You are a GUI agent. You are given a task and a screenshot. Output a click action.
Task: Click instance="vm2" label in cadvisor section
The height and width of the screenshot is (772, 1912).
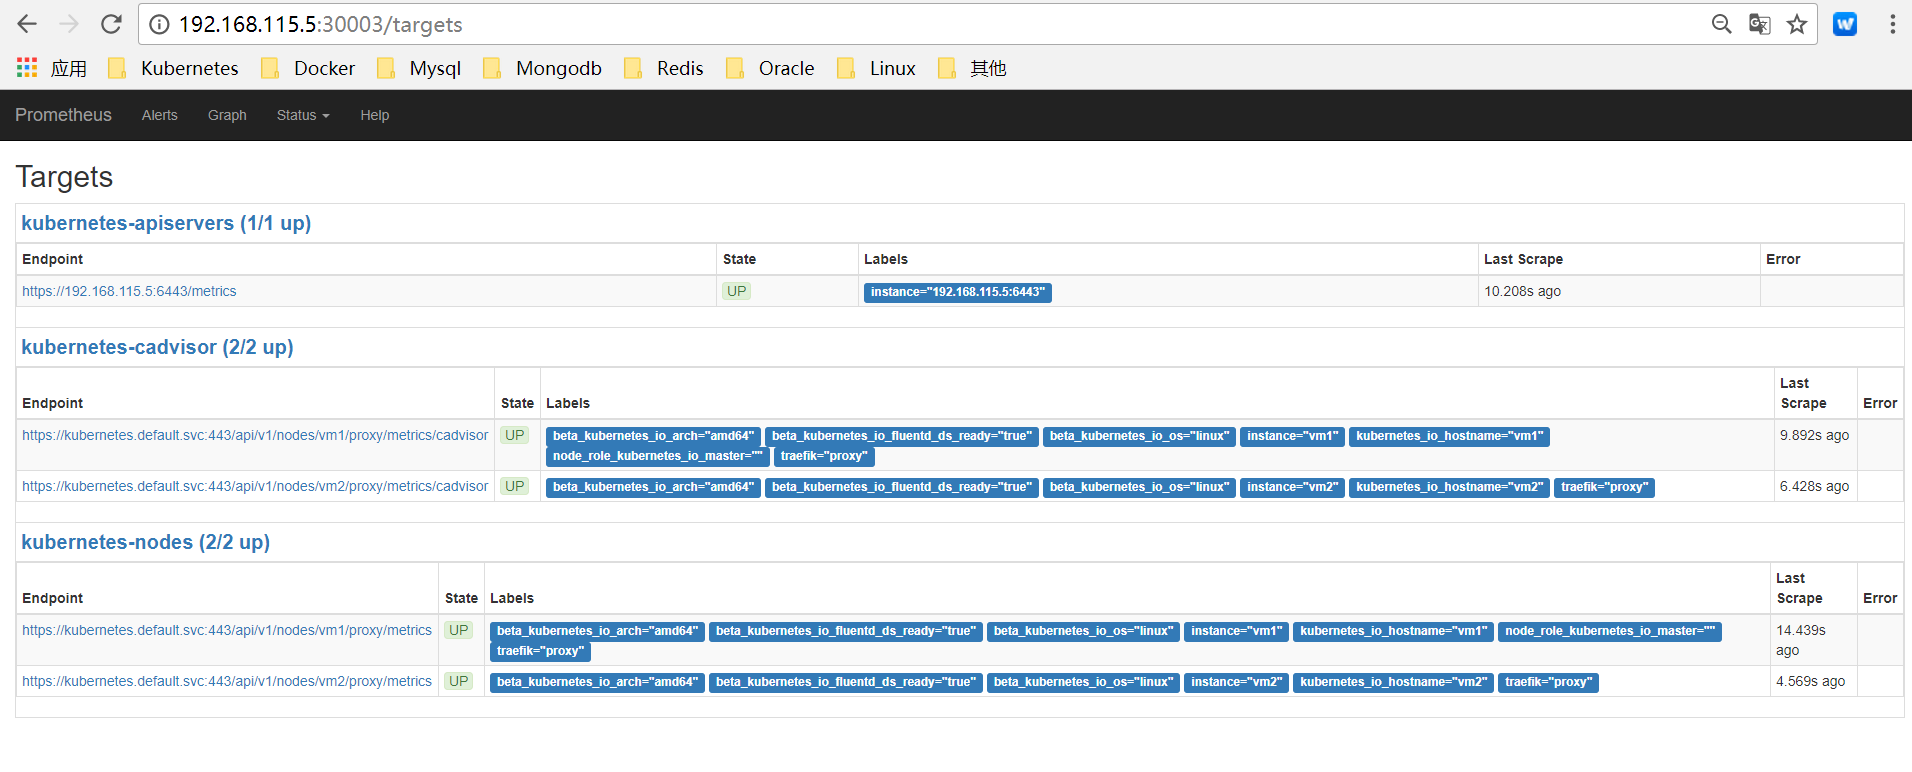tap(1292, 487)
